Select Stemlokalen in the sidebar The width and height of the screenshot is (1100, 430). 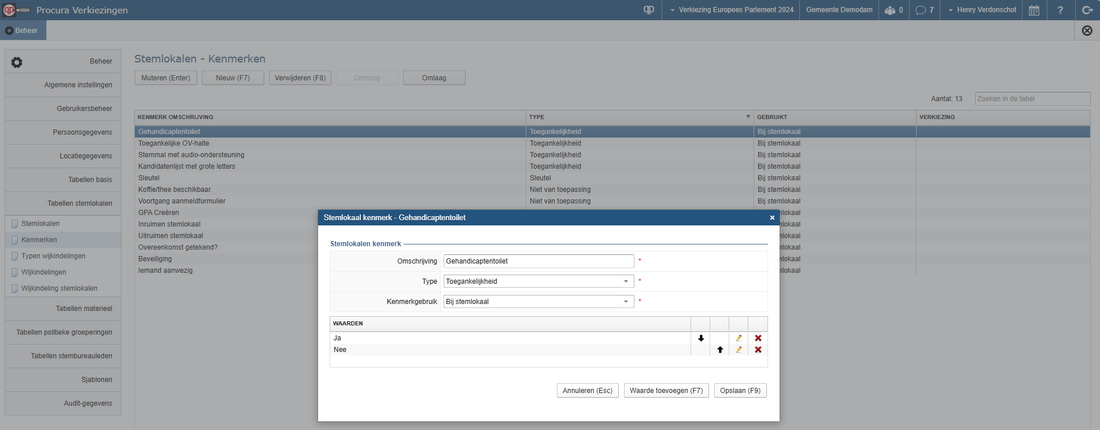pyautogui.click(x=40, y=224)
